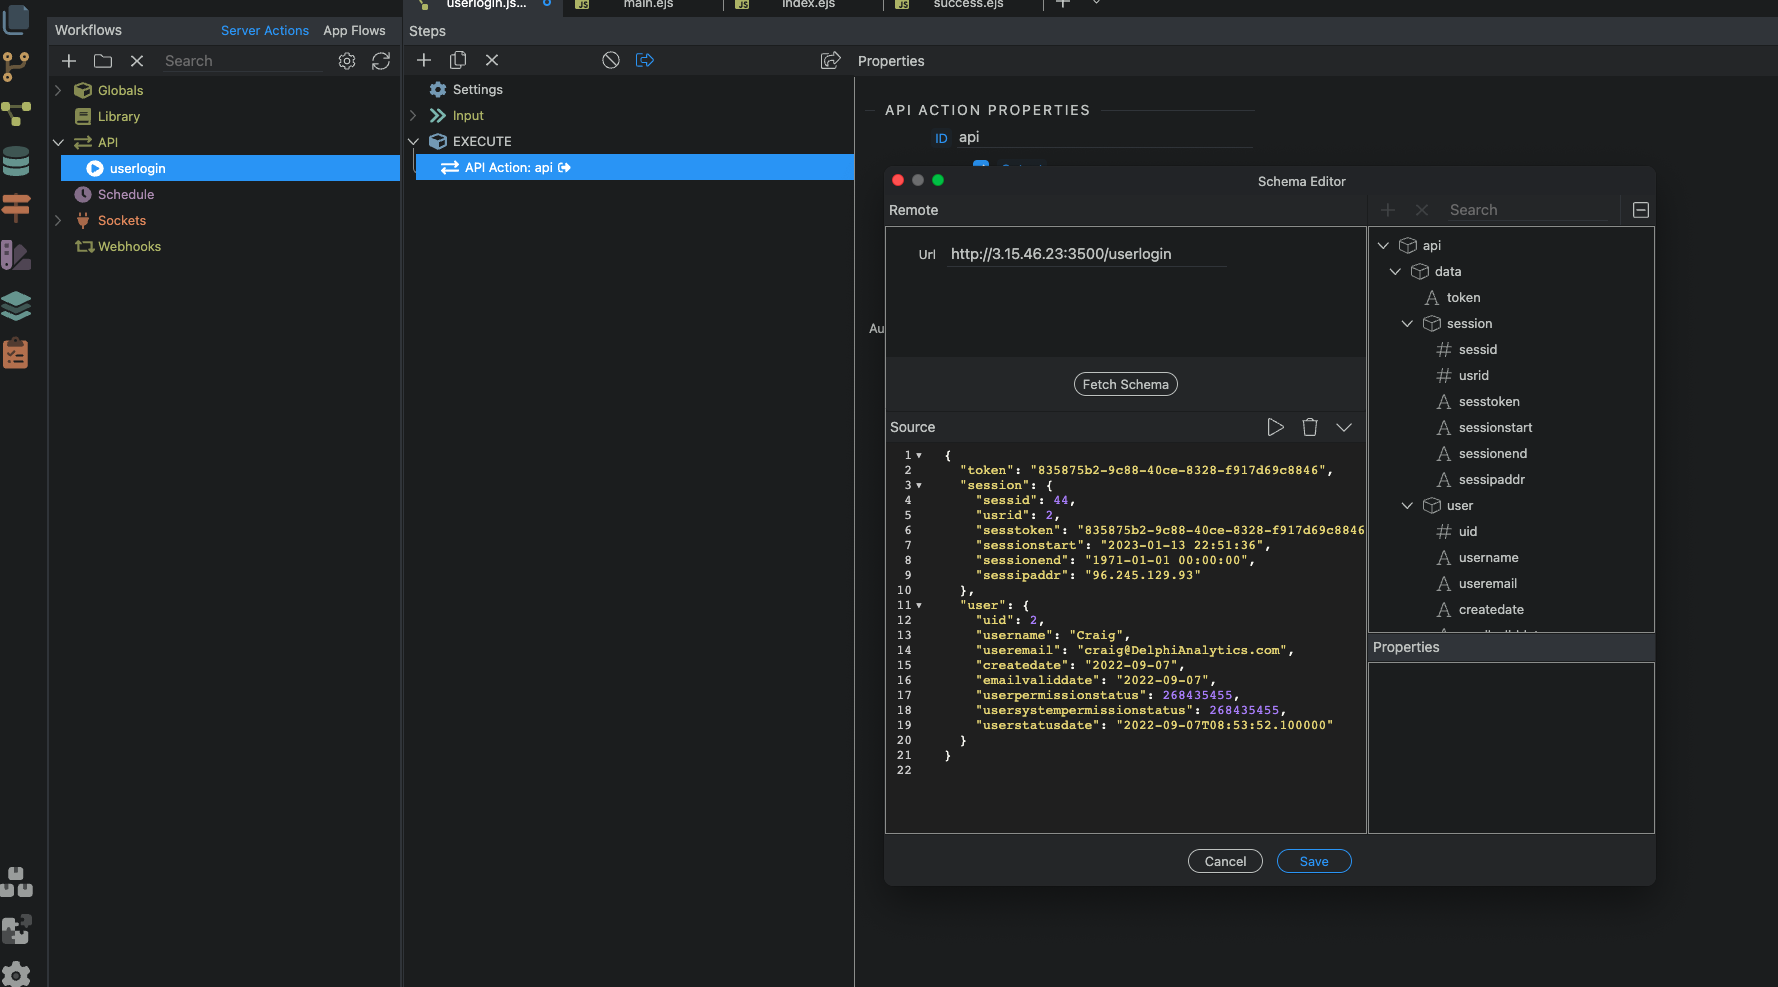Click the Url input field
This screenshot has height=987, width=1778.
point(1087,254)
